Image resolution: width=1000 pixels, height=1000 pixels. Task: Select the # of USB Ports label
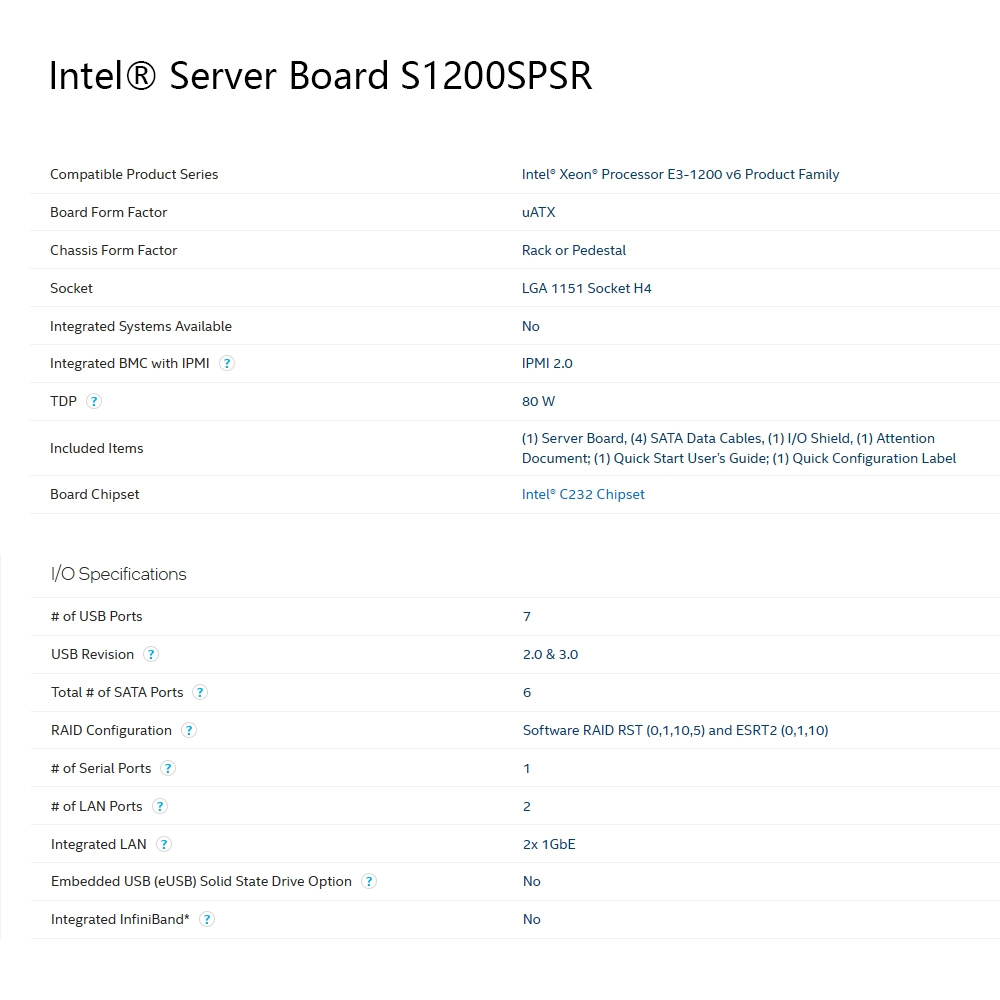97,616
